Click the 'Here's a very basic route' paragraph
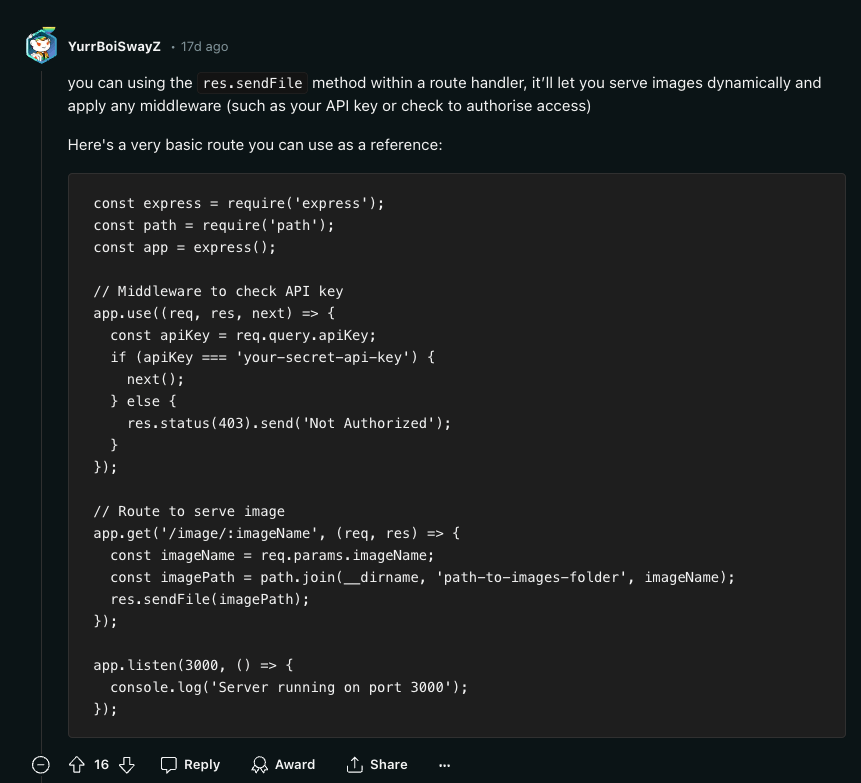 click(x=255, y=145)
